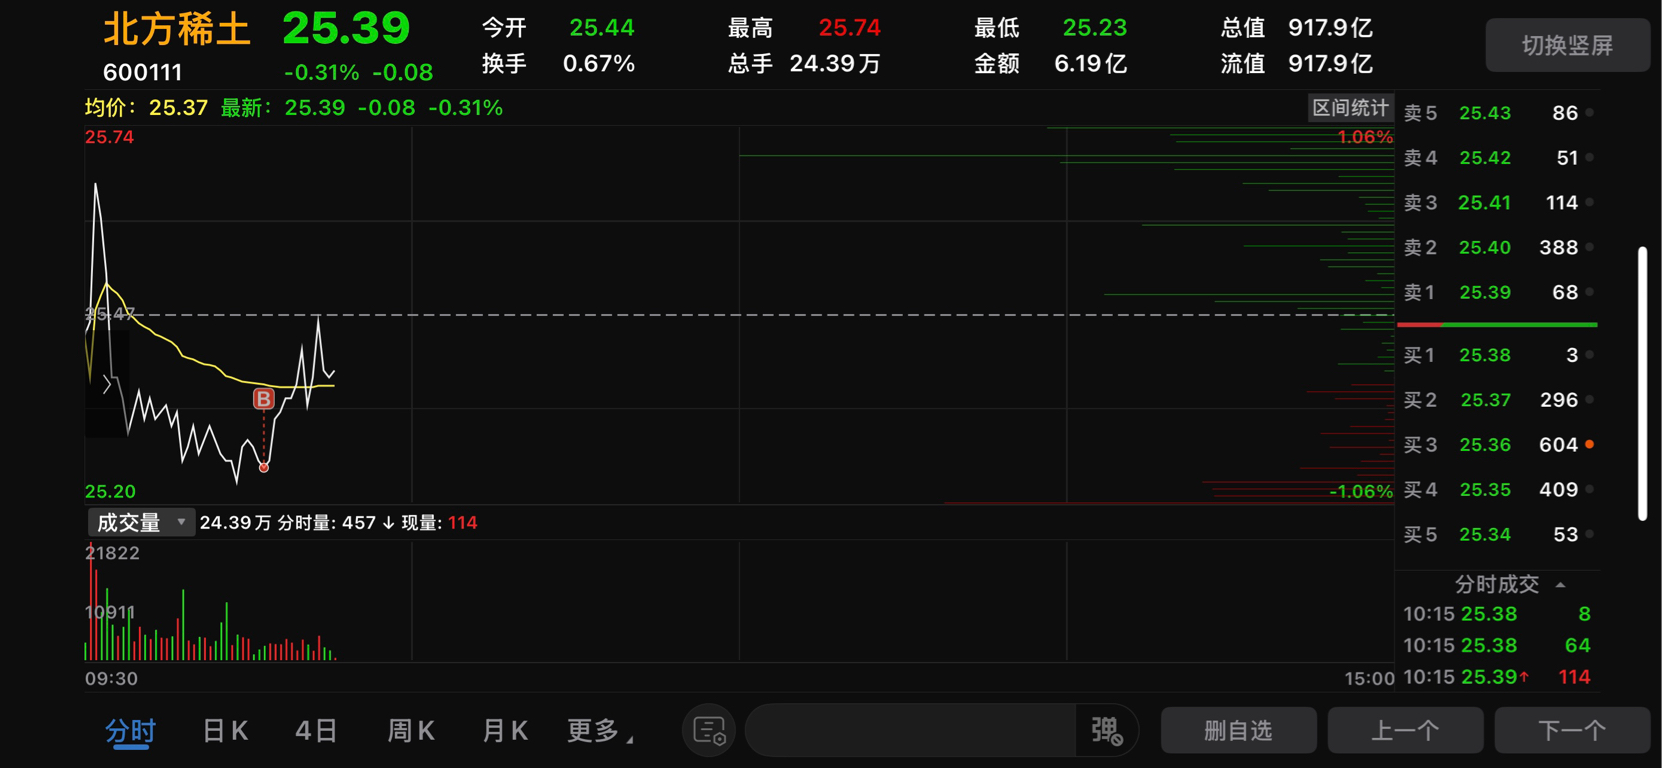Click the 卖3 price 25.41
Image resolution: width=1662 pixels, height=768 pixels.
(1485, 202)
